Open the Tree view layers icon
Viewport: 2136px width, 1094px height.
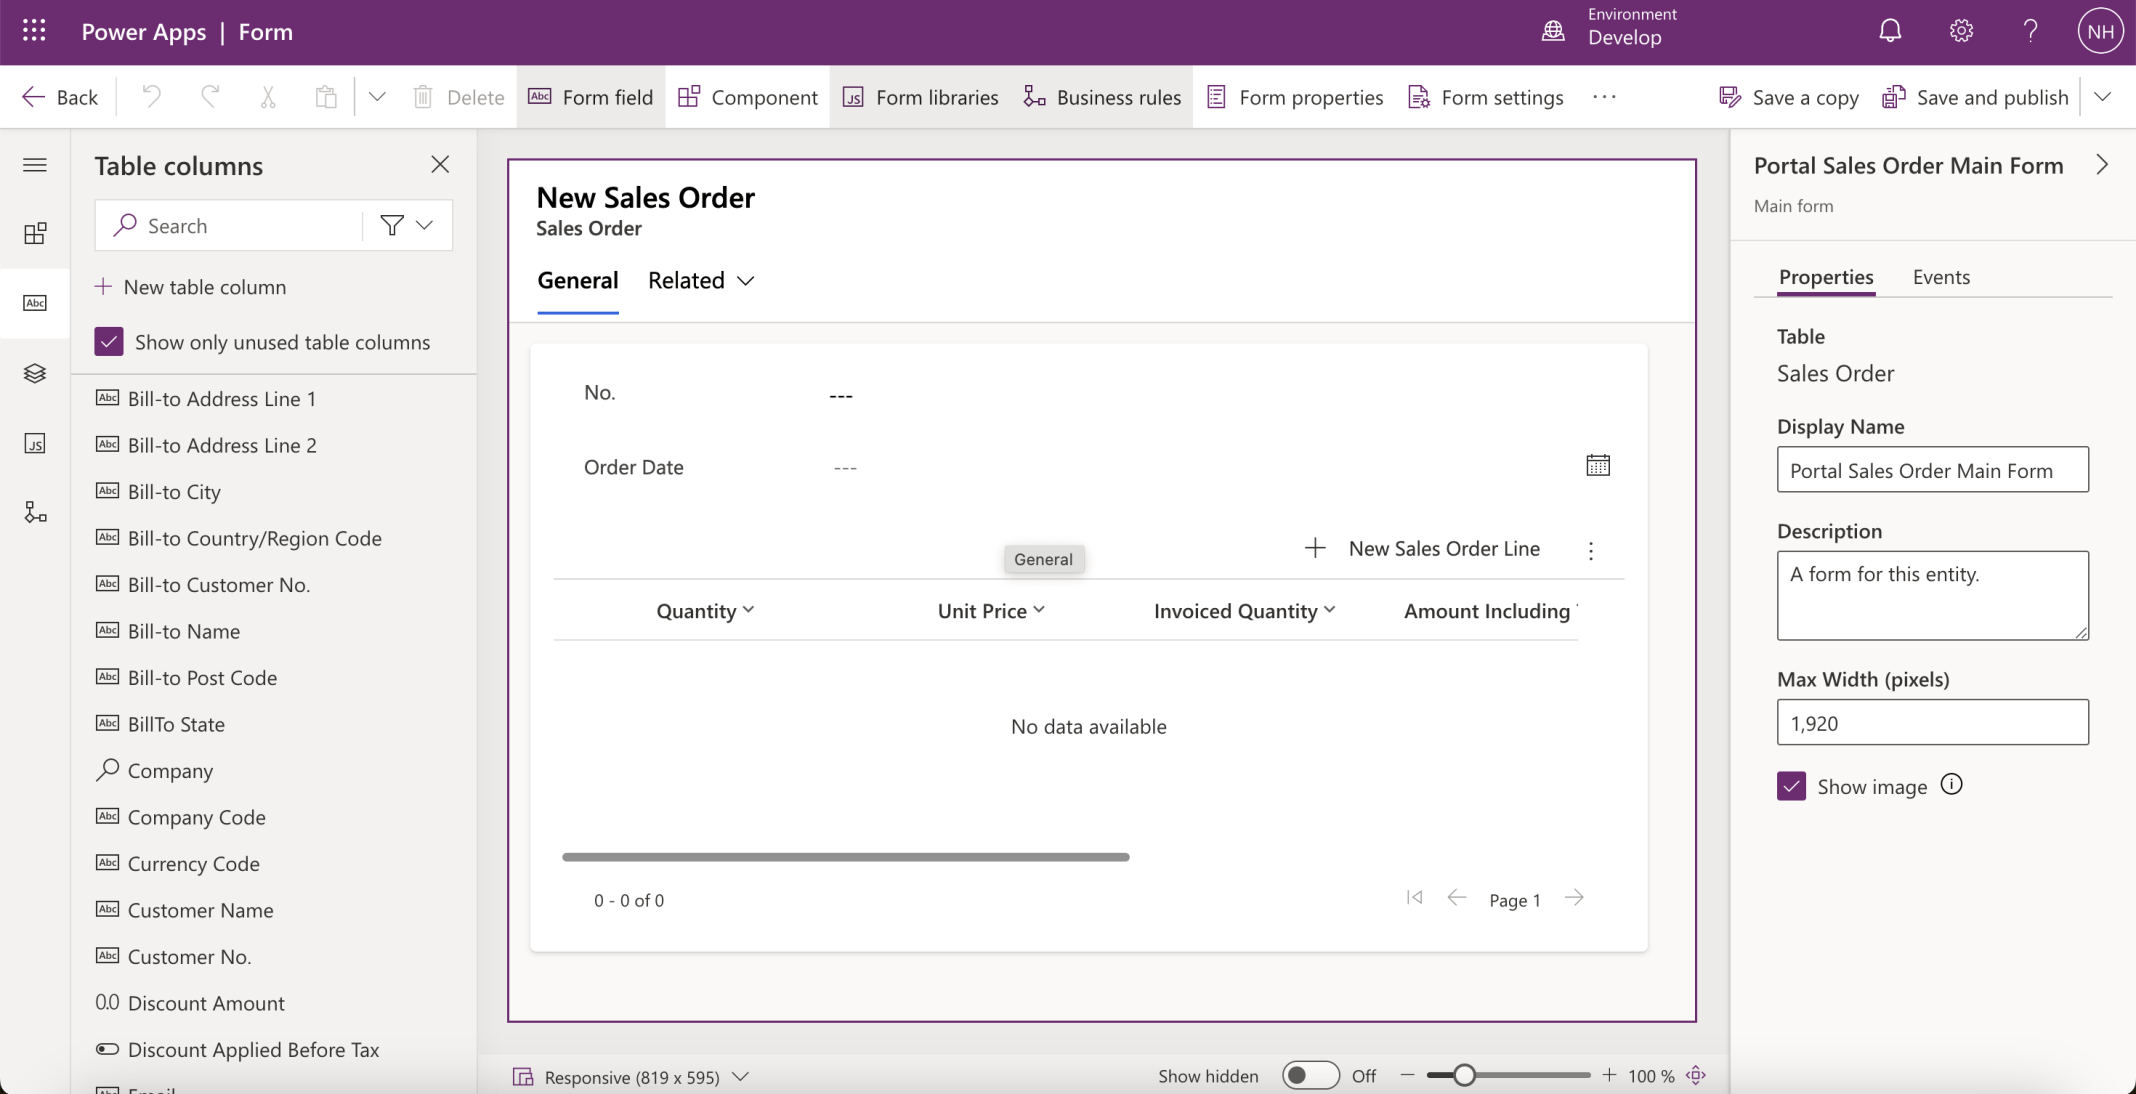(35, 373)
